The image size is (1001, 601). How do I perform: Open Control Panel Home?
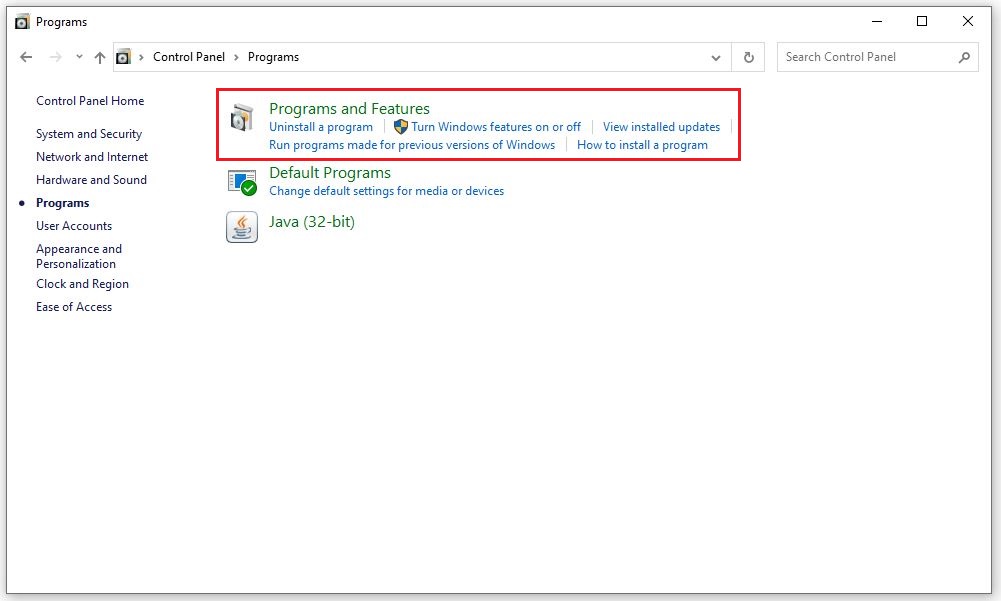coord(89,100)
